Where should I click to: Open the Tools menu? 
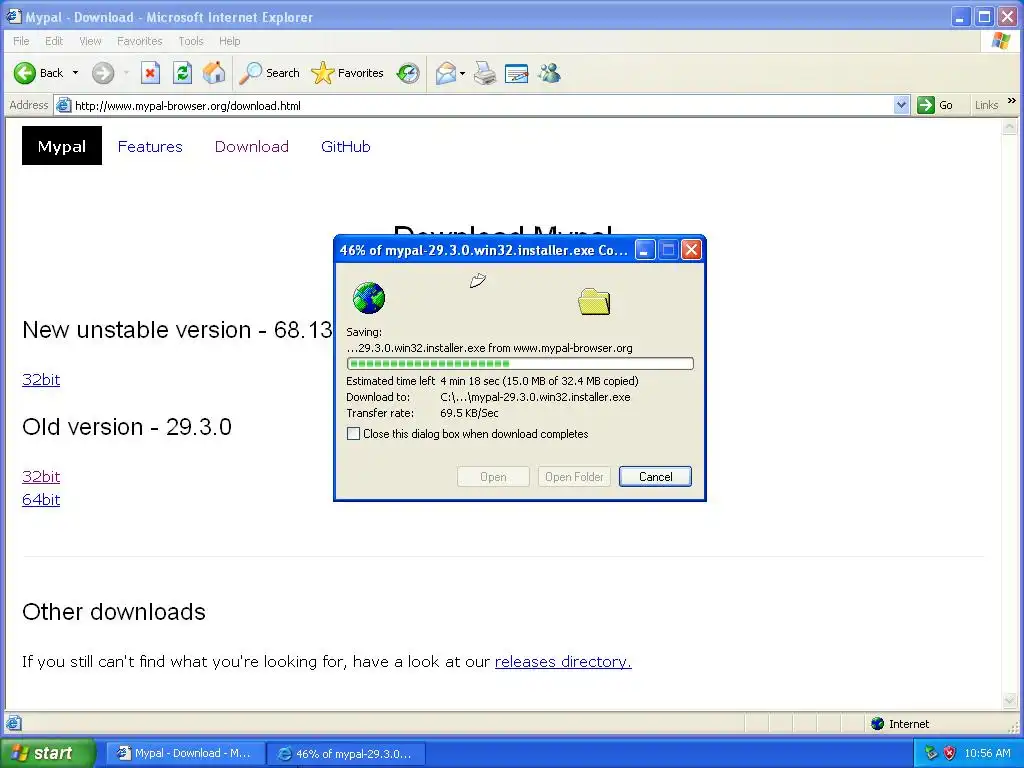click(x=191, y=40)
